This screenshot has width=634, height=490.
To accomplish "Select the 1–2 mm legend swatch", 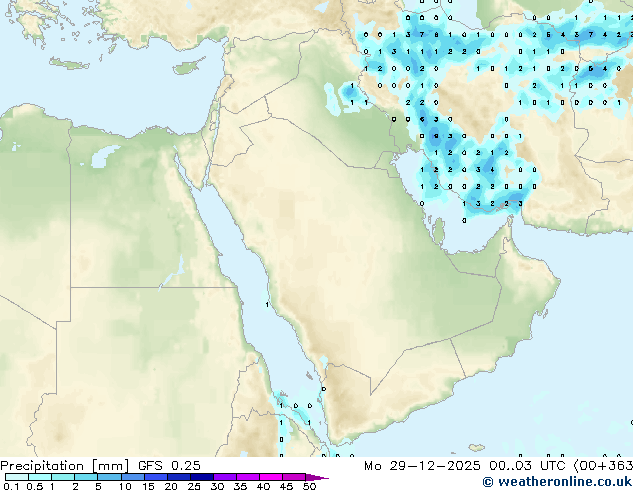I will pos(63,477).
